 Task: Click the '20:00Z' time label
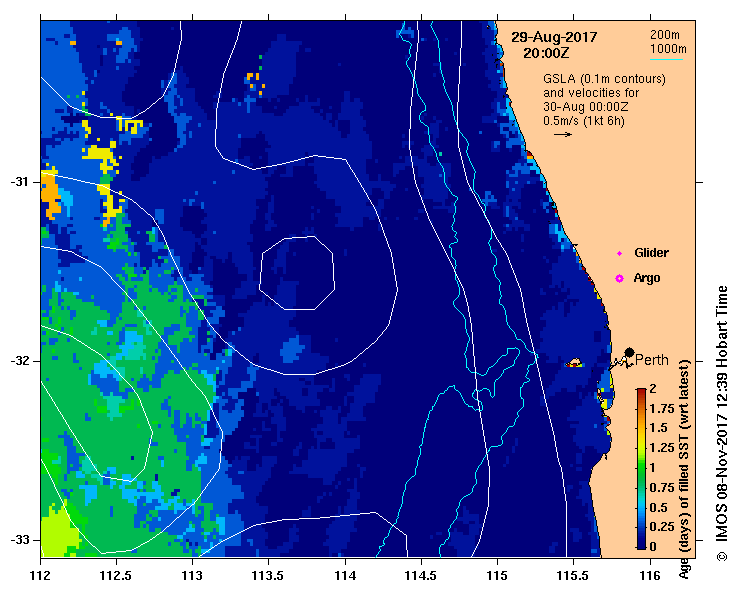pyautogui.click(x=546, y=53)
